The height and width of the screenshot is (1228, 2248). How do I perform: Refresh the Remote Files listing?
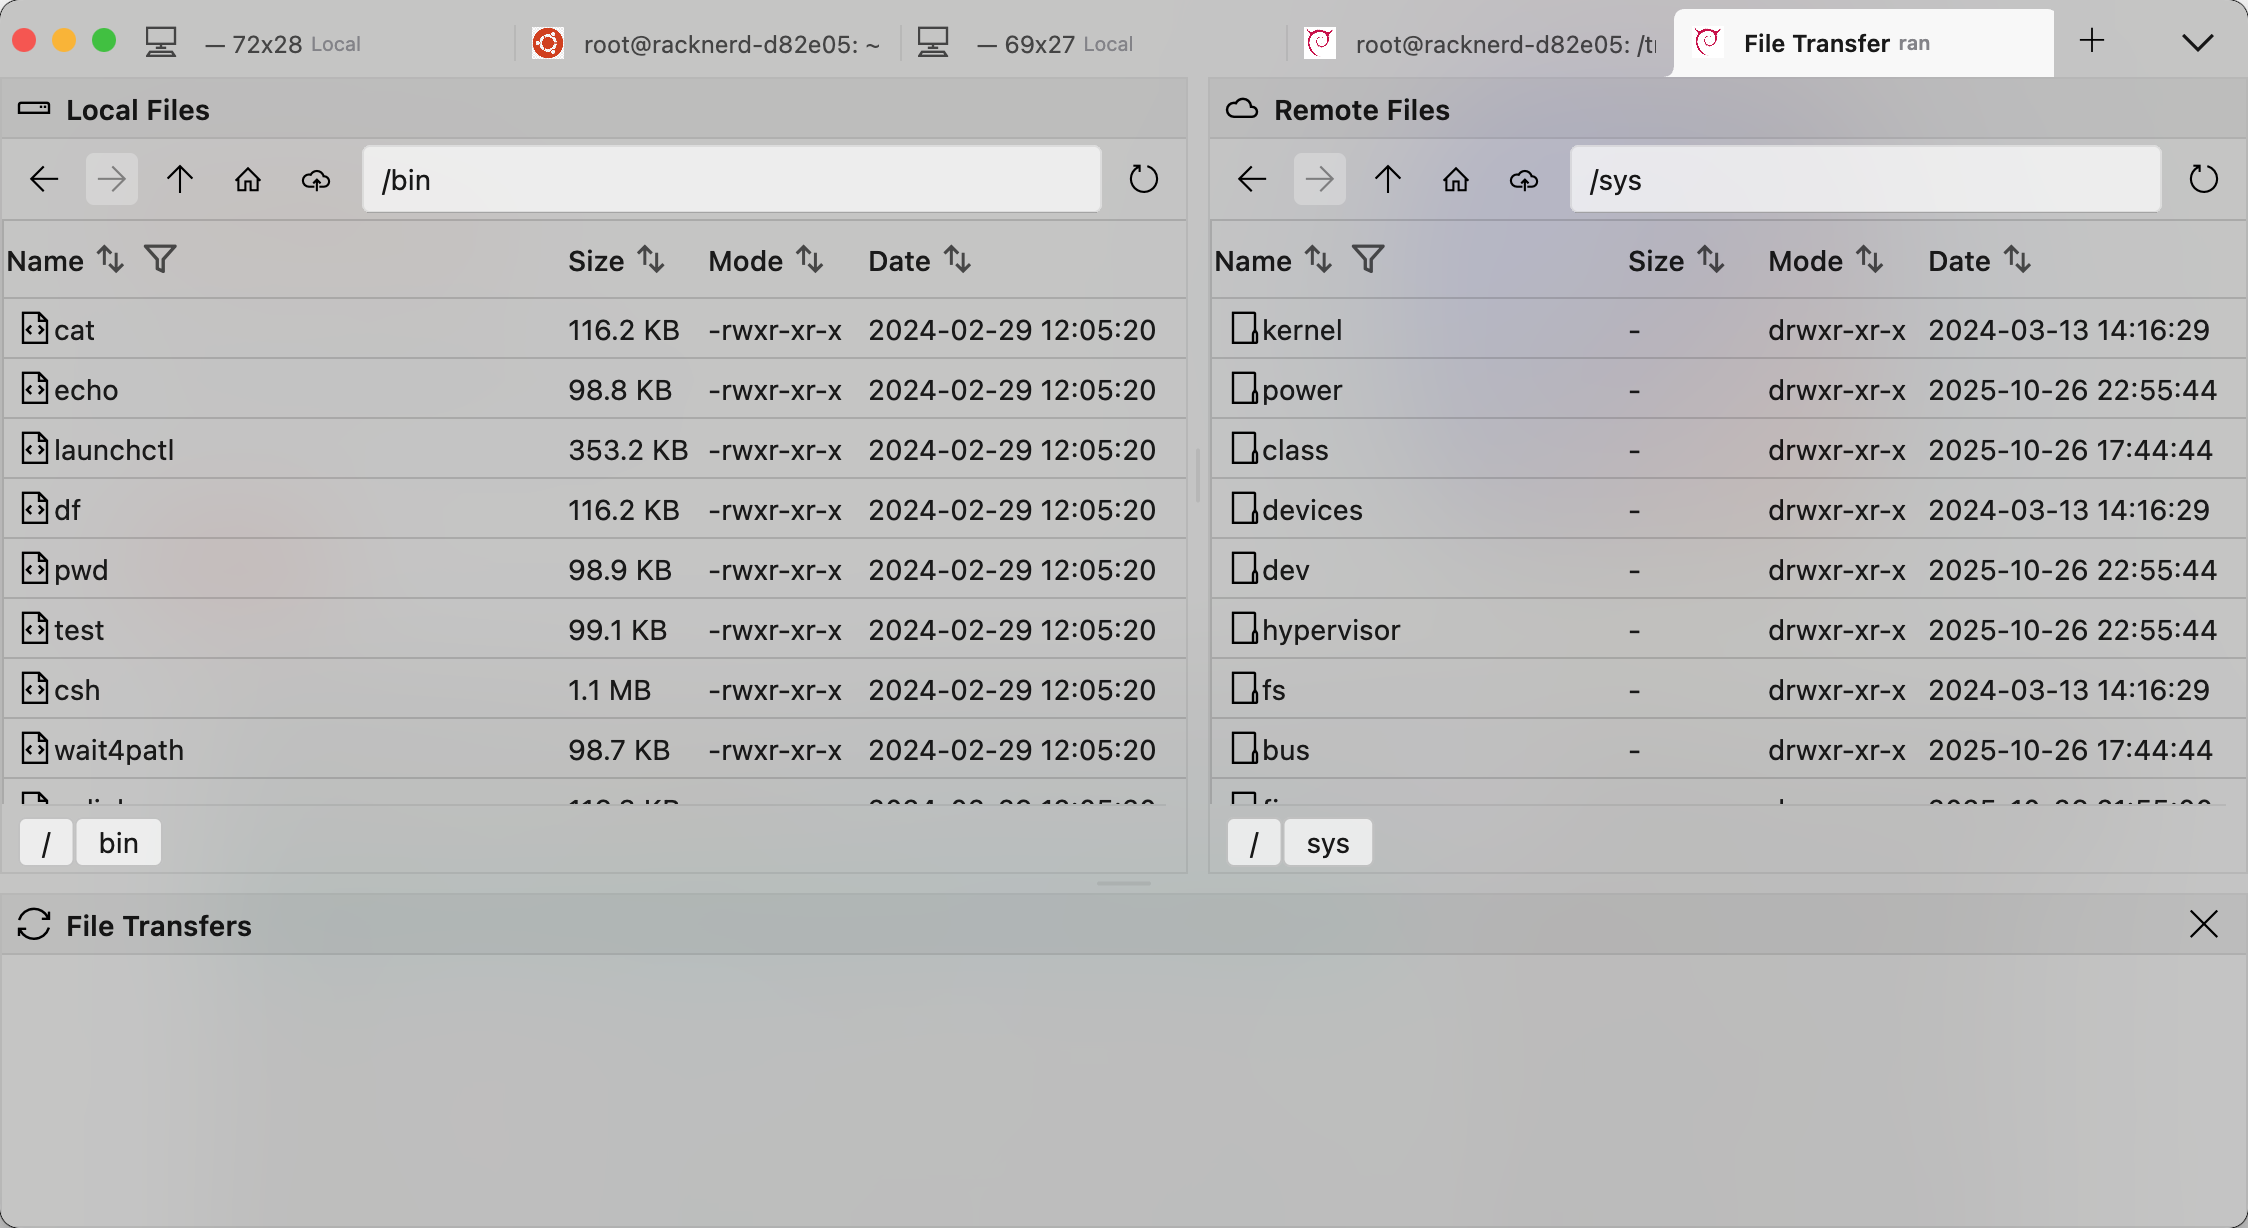coord(2204,179)
